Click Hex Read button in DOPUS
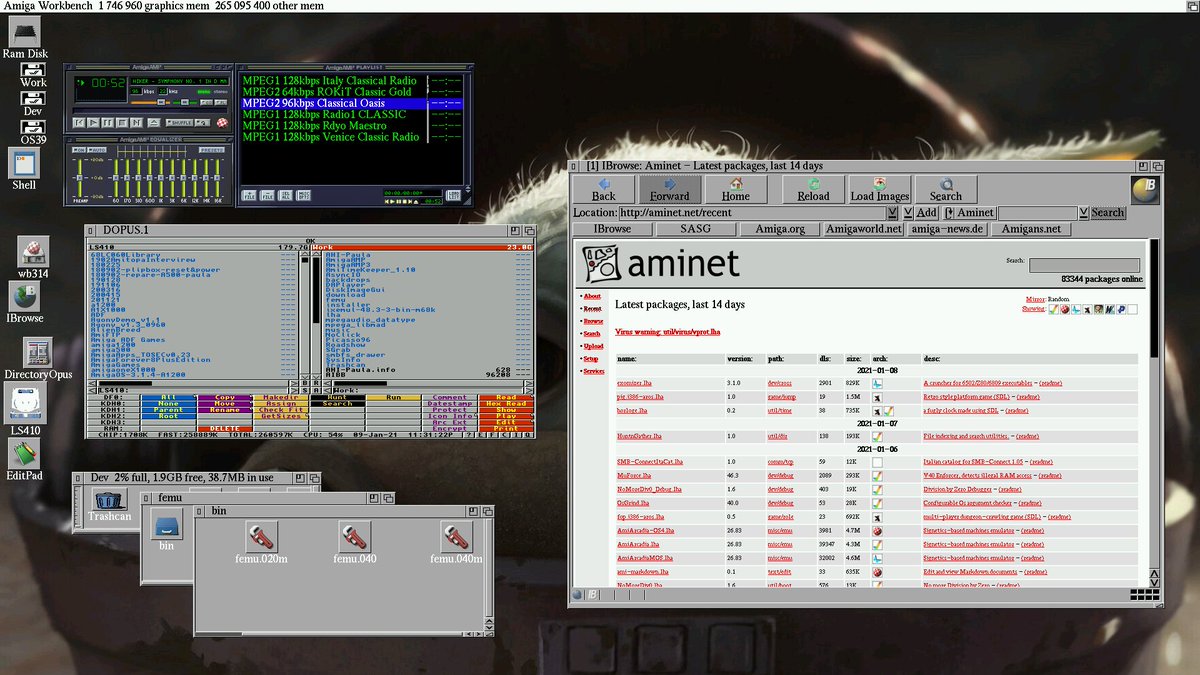 coord(506,404)
